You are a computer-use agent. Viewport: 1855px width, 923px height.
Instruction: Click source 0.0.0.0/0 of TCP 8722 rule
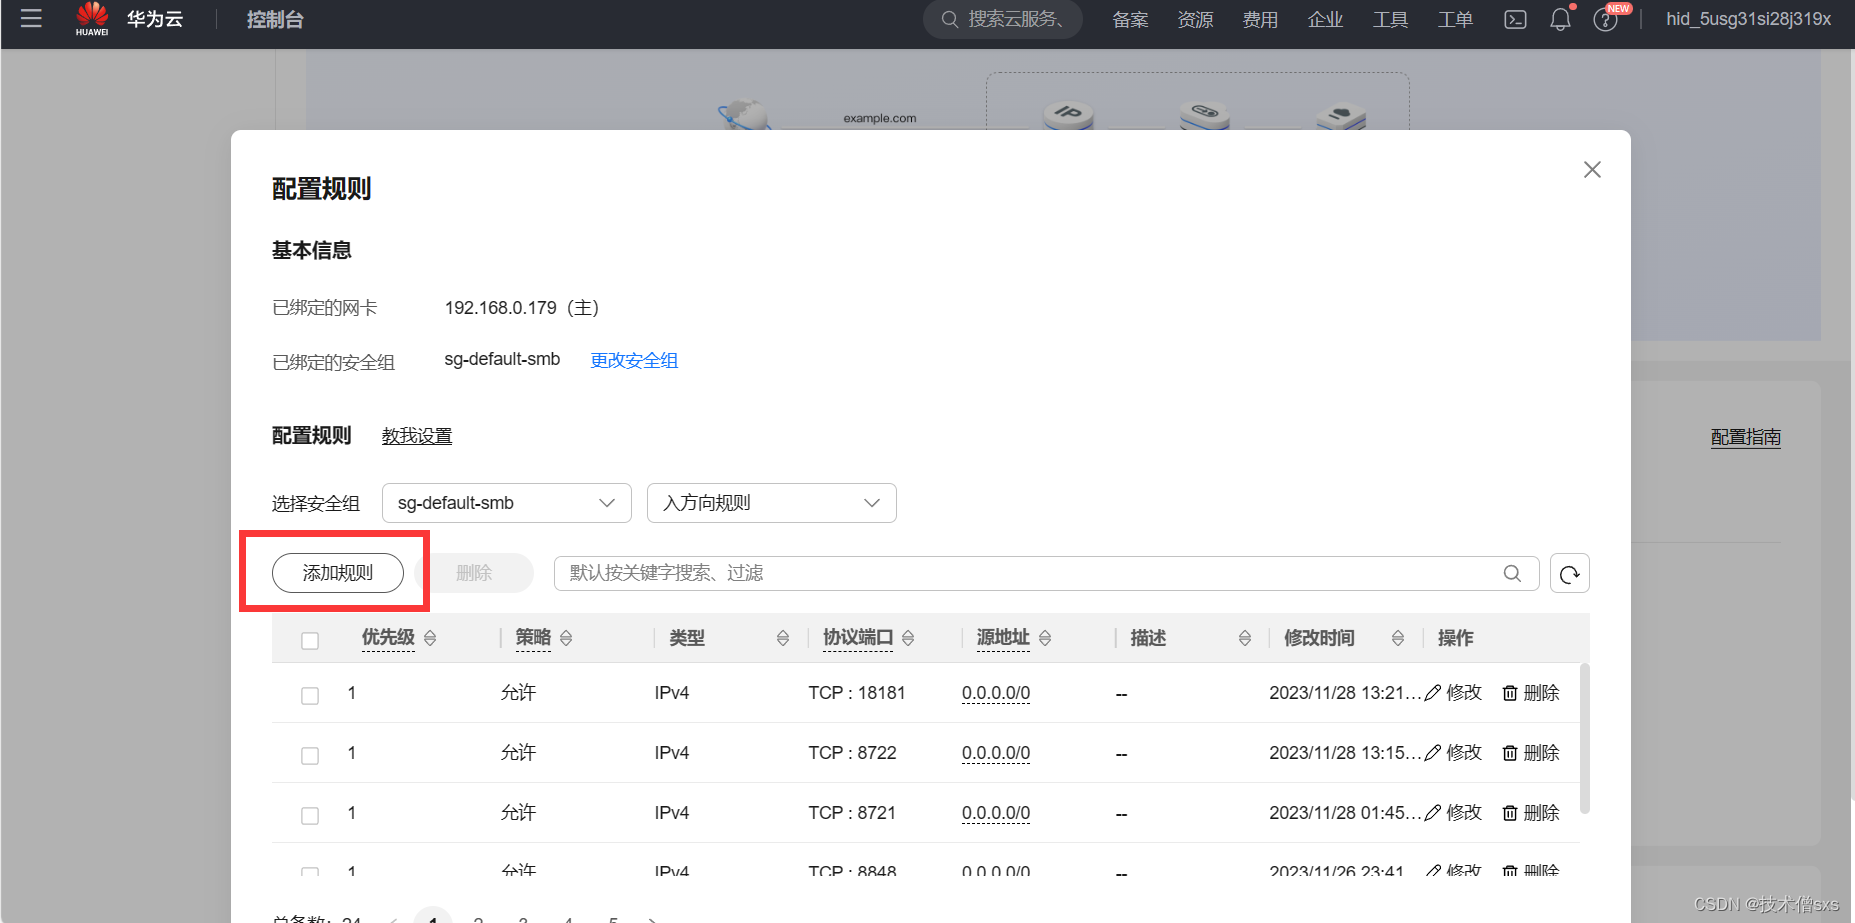[996, 753]
